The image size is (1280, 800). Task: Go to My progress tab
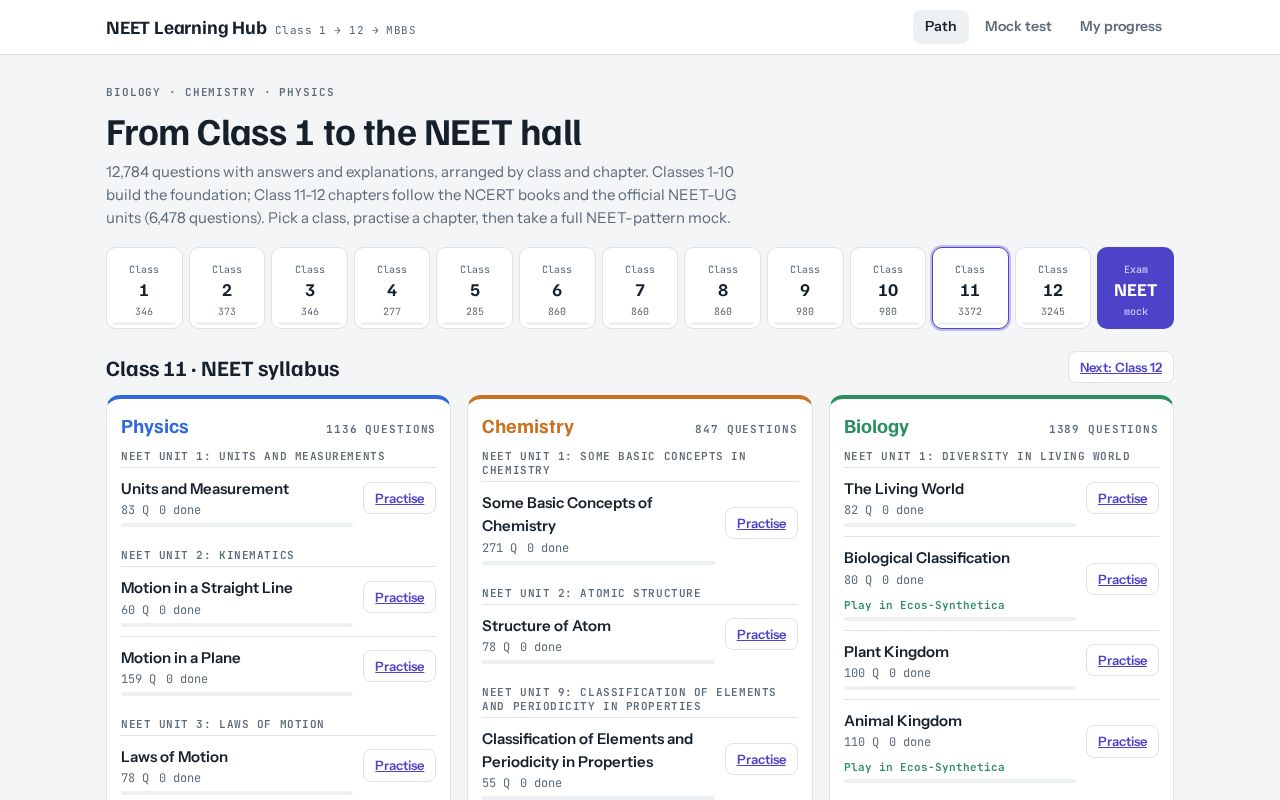1120,27
